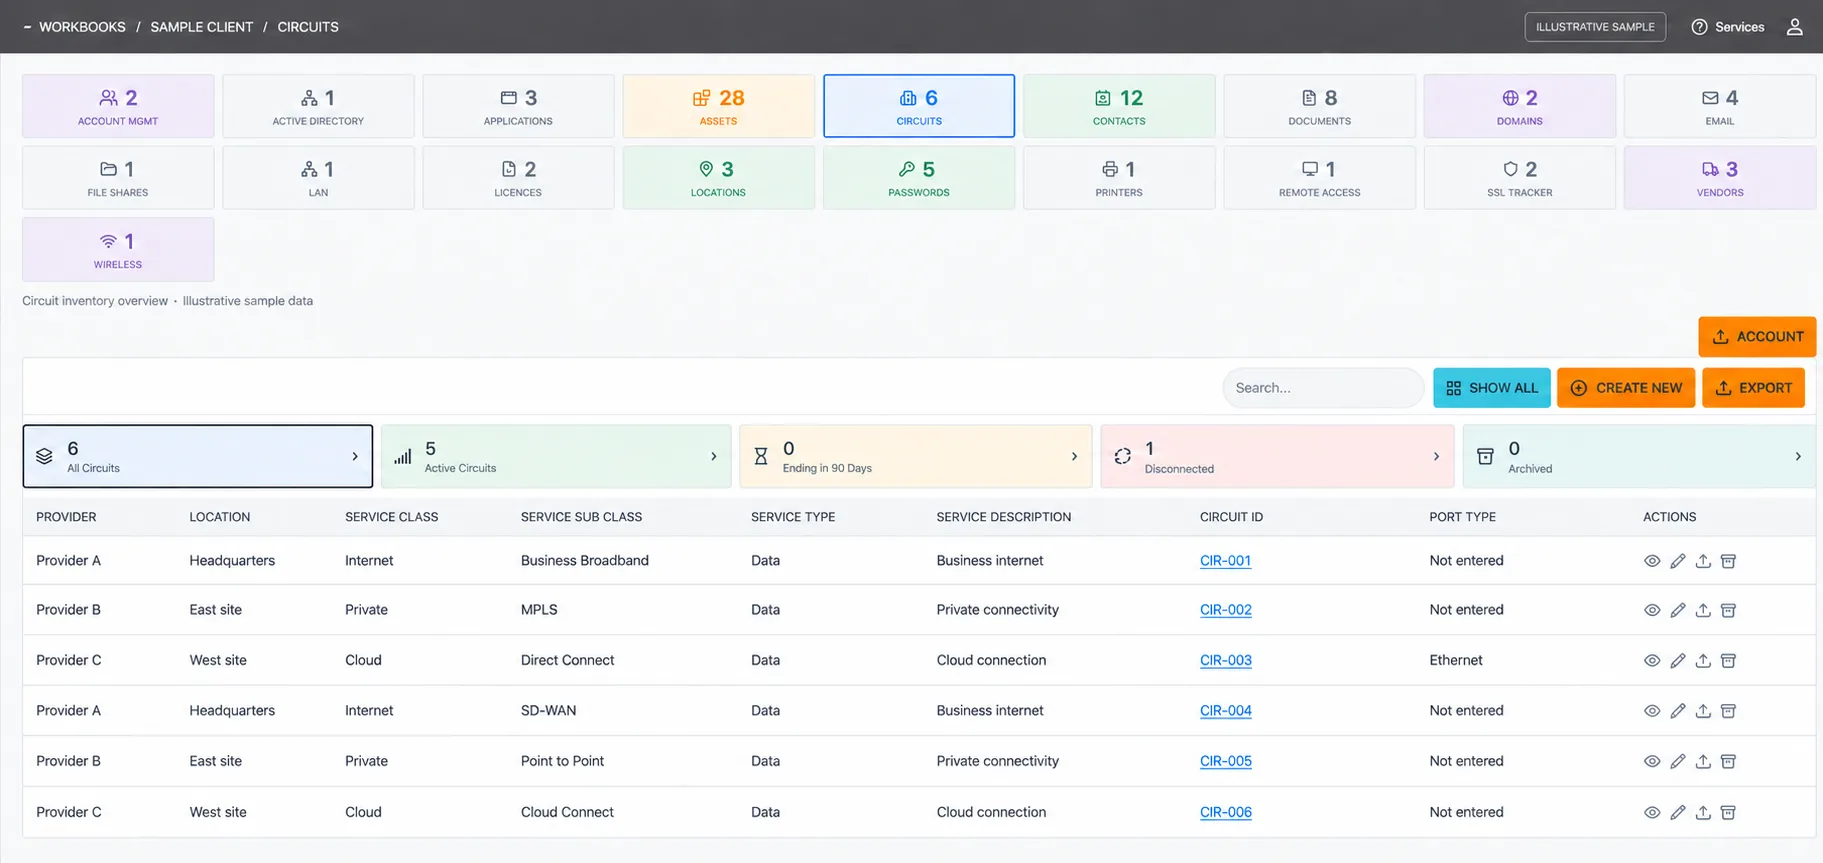Upload for CIR-002 using upload icon
The width and height of the screenshot is (1823, 863).
tap(1703, 610)
